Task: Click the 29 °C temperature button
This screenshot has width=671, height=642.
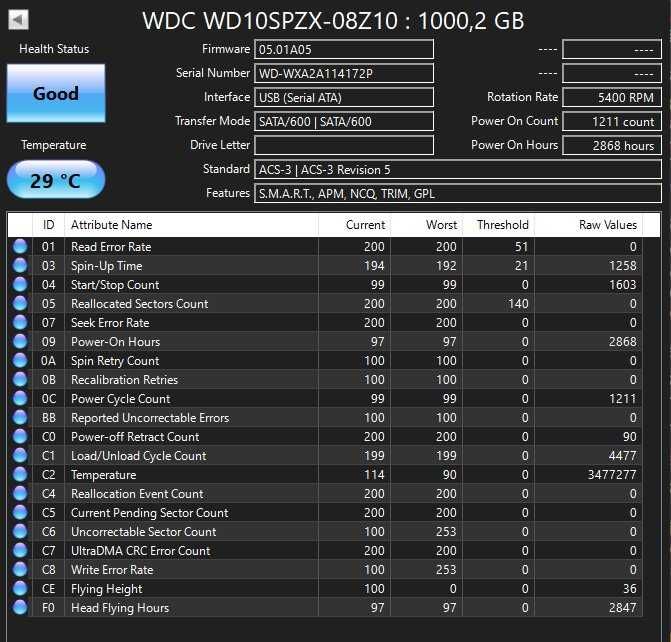Action: click(56, 180)
